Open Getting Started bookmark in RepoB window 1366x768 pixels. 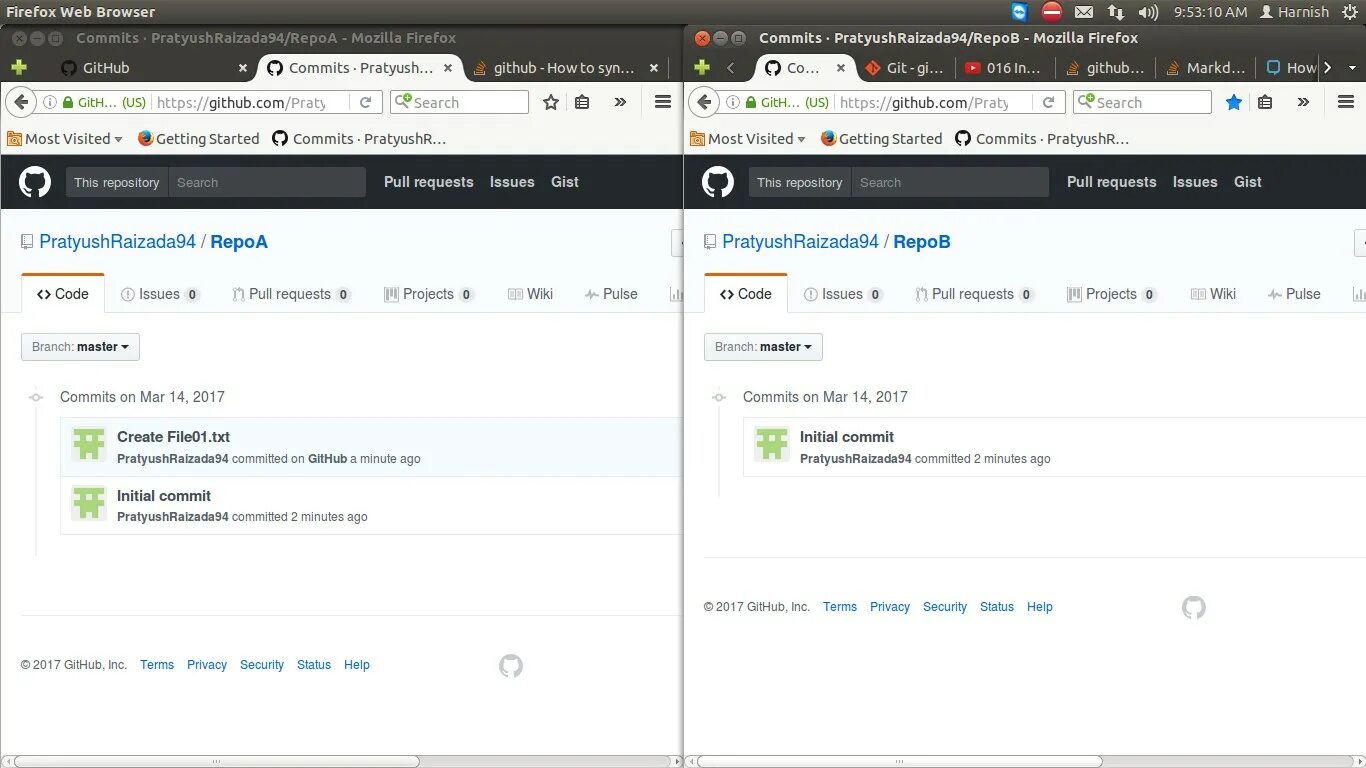pyautogui.click(x=881, y=139)
